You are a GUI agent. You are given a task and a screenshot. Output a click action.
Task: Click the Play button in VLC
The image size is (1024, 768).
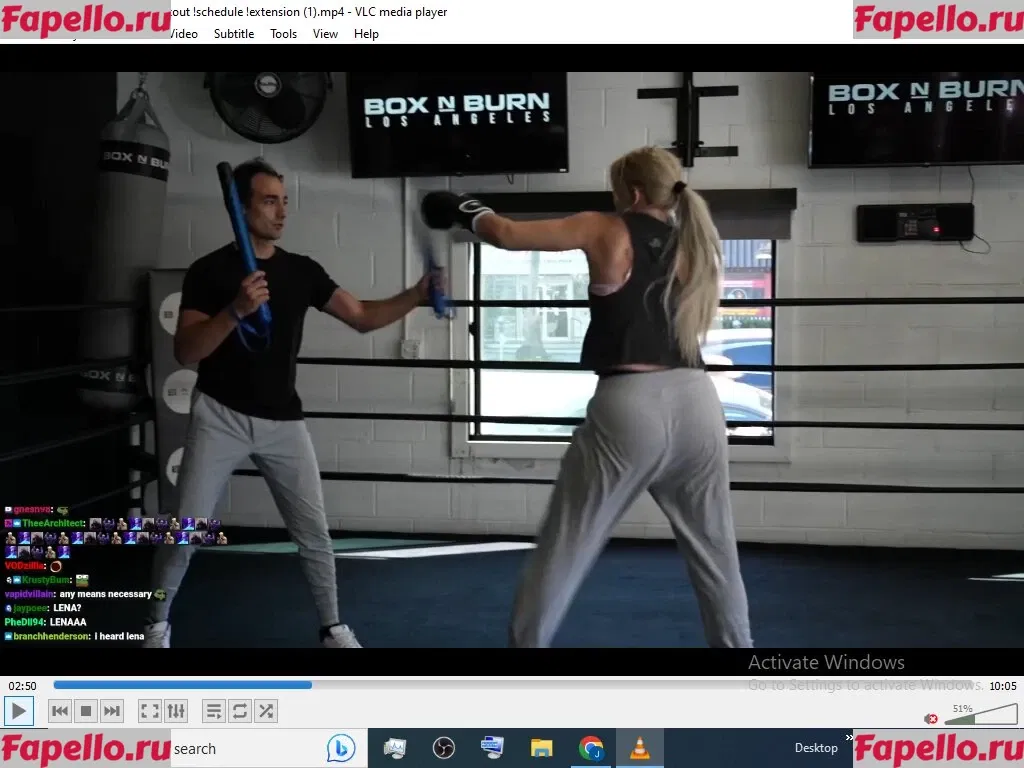point(18,711)
